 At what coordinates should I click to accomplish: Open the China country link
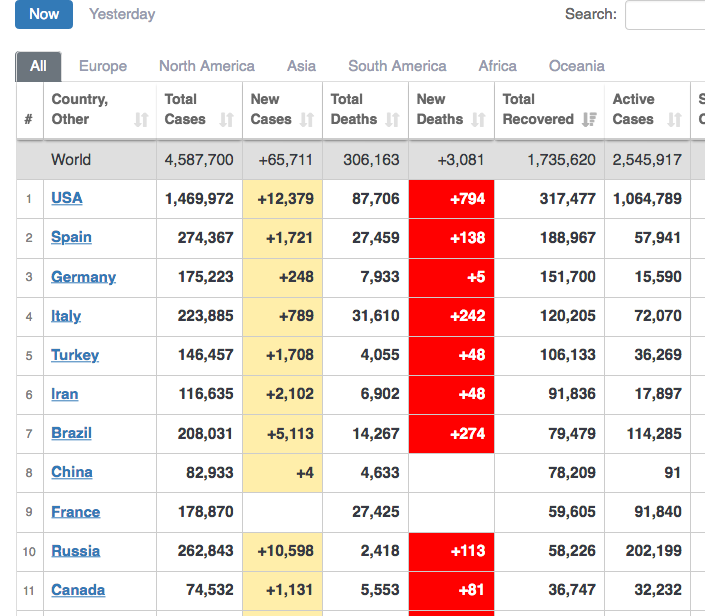[x=72, y=473]
